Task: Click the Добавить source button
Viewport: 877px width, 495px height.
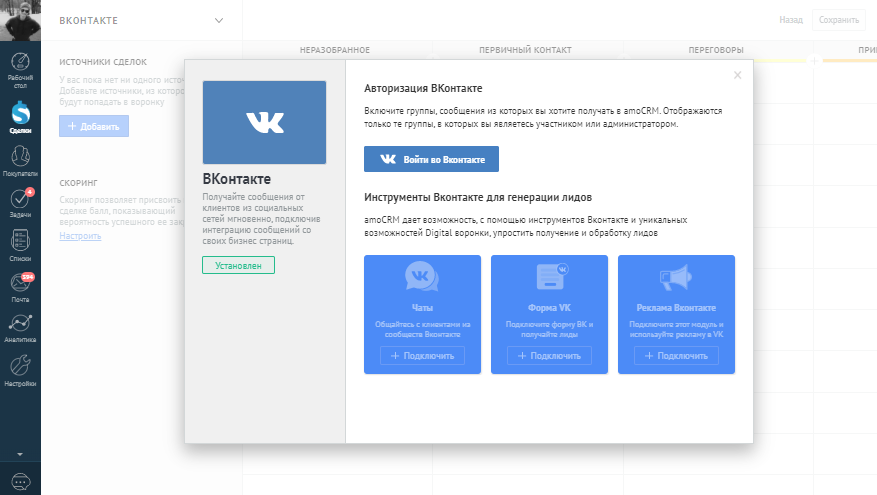Action: tap(94, 126)
